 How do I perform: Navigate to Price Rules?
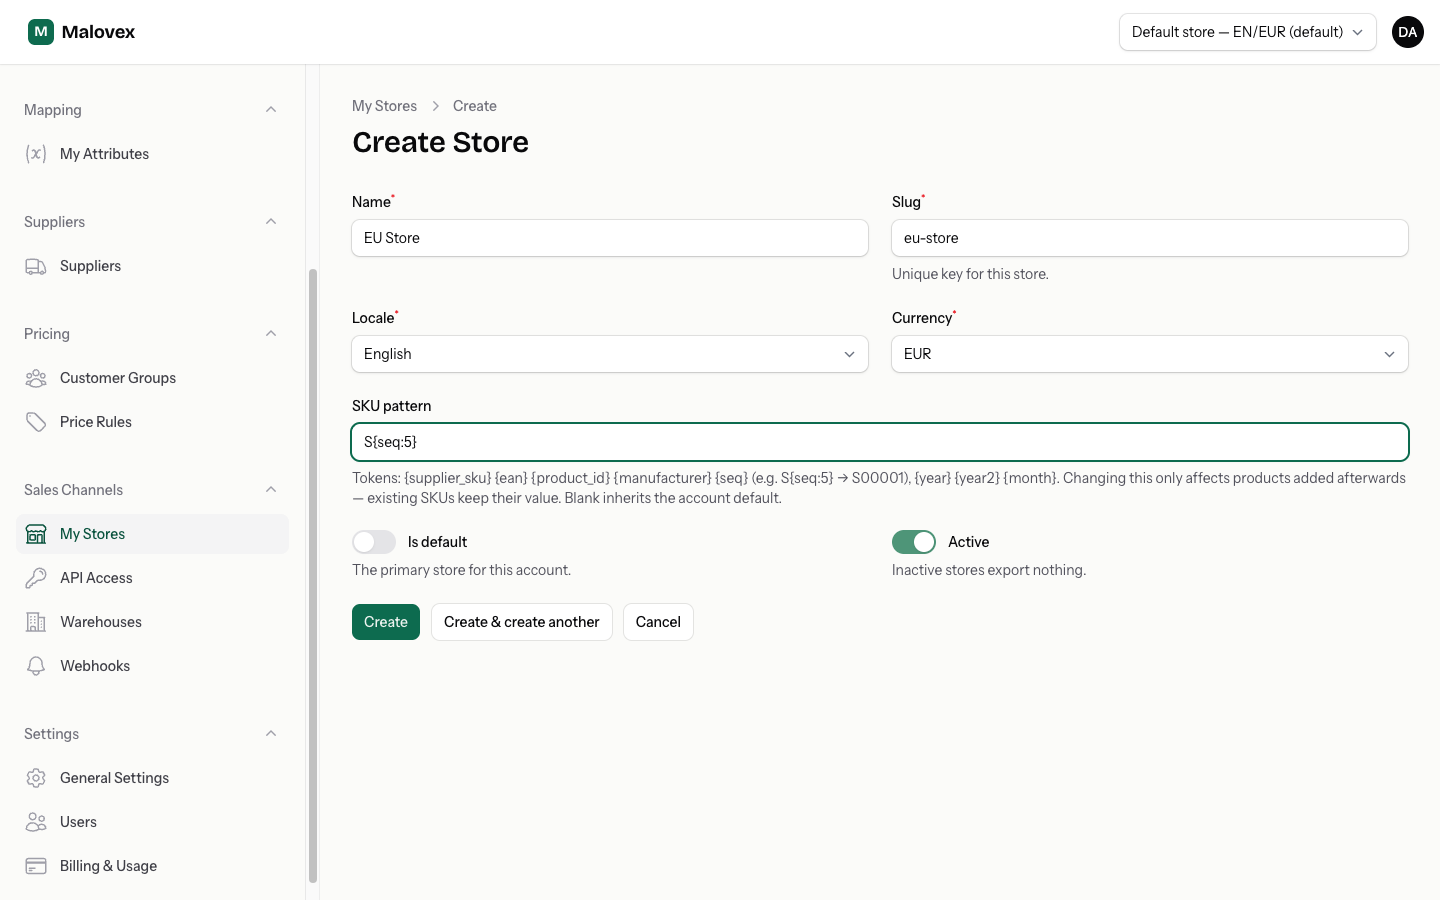coord(153,422)
